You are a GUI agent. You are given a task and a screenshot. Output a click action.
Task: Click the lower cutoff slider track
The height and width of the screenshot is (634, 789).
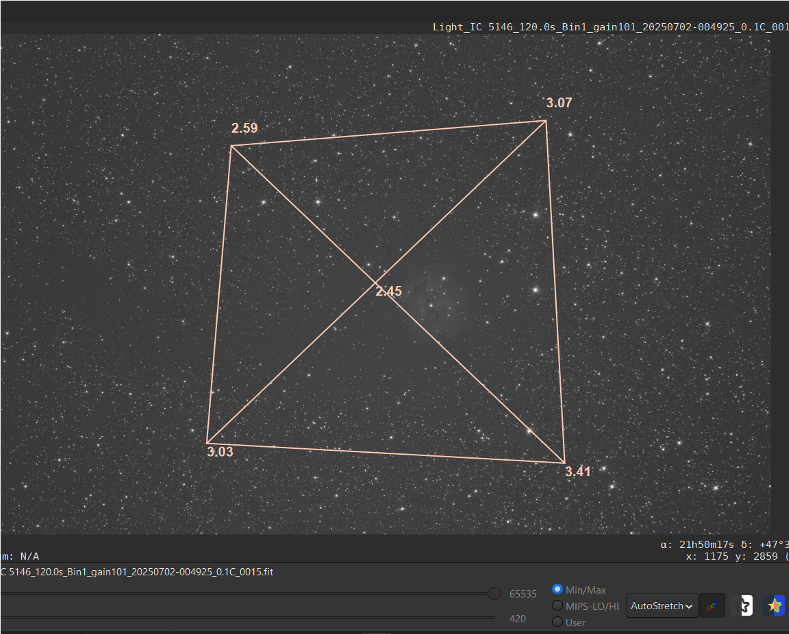pos(248,618)
